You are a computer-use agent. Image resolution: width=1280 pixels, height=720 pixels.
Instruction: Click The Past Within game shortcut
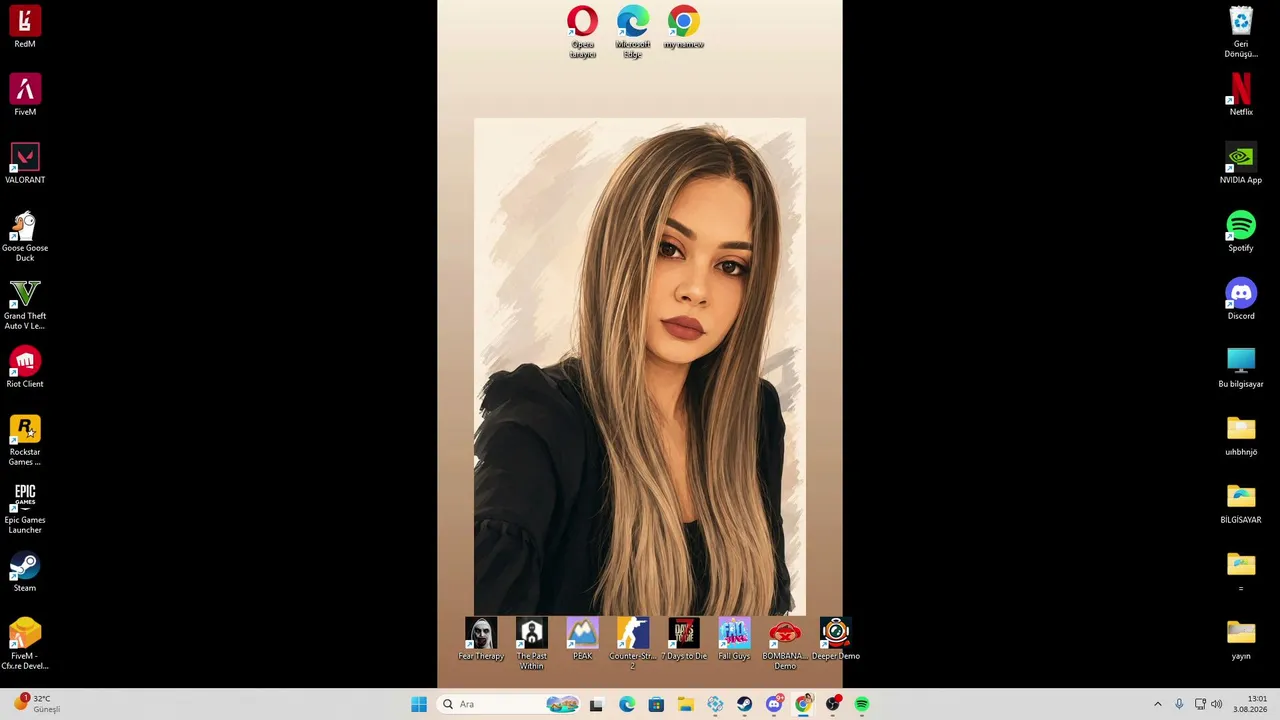tap(532, 644)
